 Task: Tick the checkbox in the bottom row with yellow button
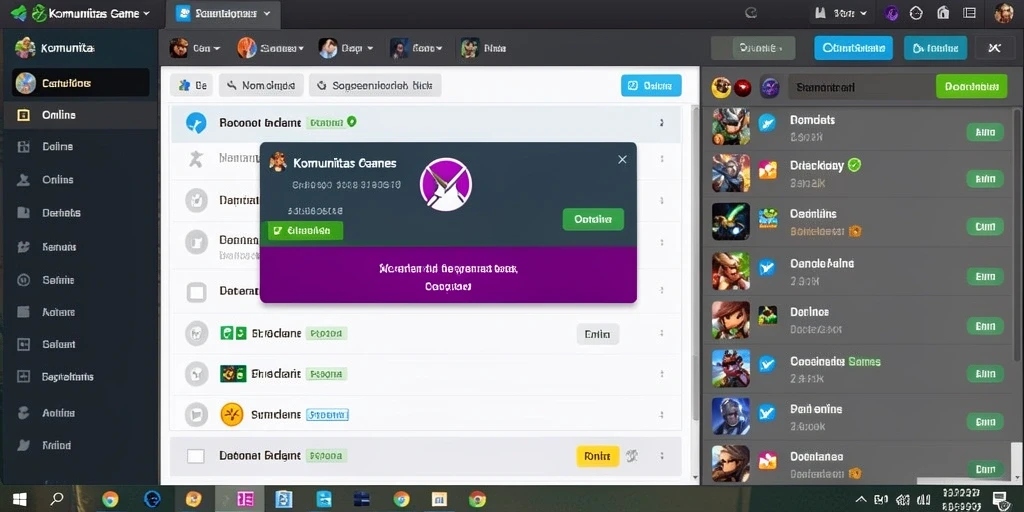(196, 456)
